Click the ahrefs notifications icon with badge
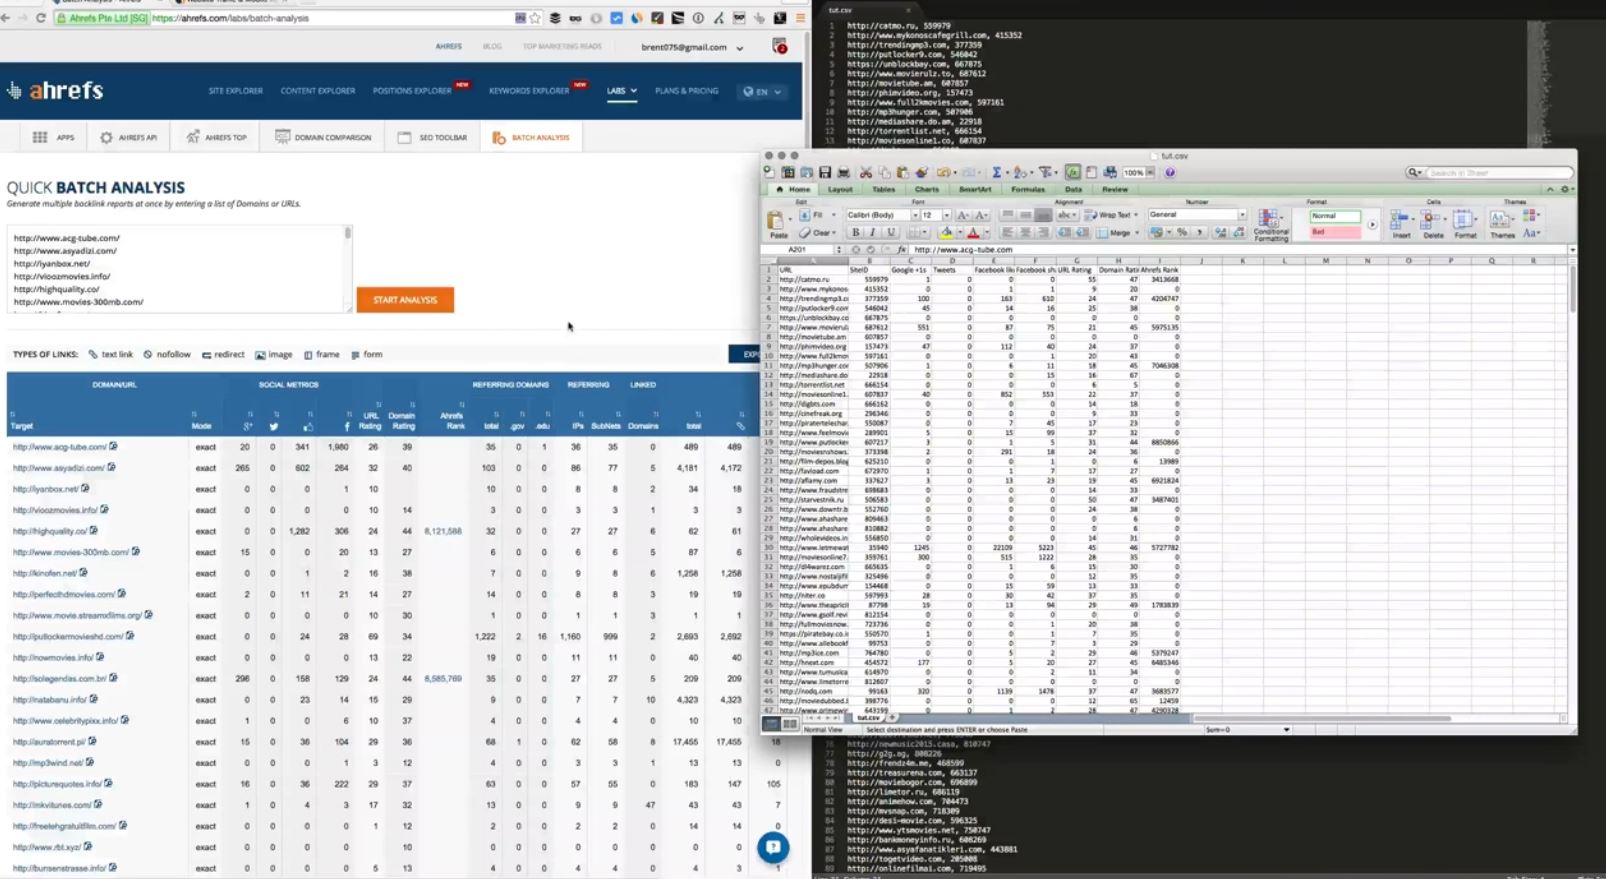This screenshot has height=879, width=1606. coord(780,46)
